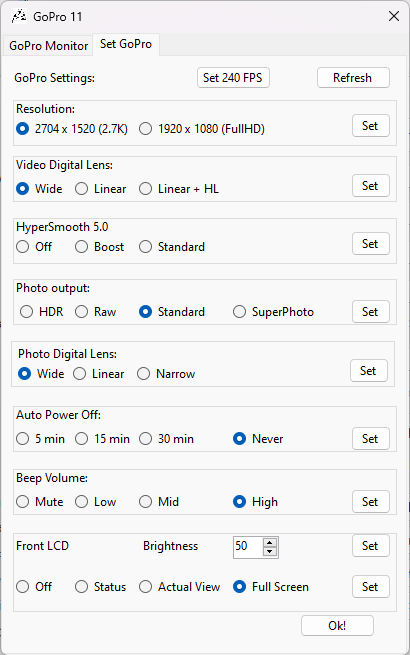Apply the Resolution setting with Set
410x655 pixels.
tap(371, 126)
